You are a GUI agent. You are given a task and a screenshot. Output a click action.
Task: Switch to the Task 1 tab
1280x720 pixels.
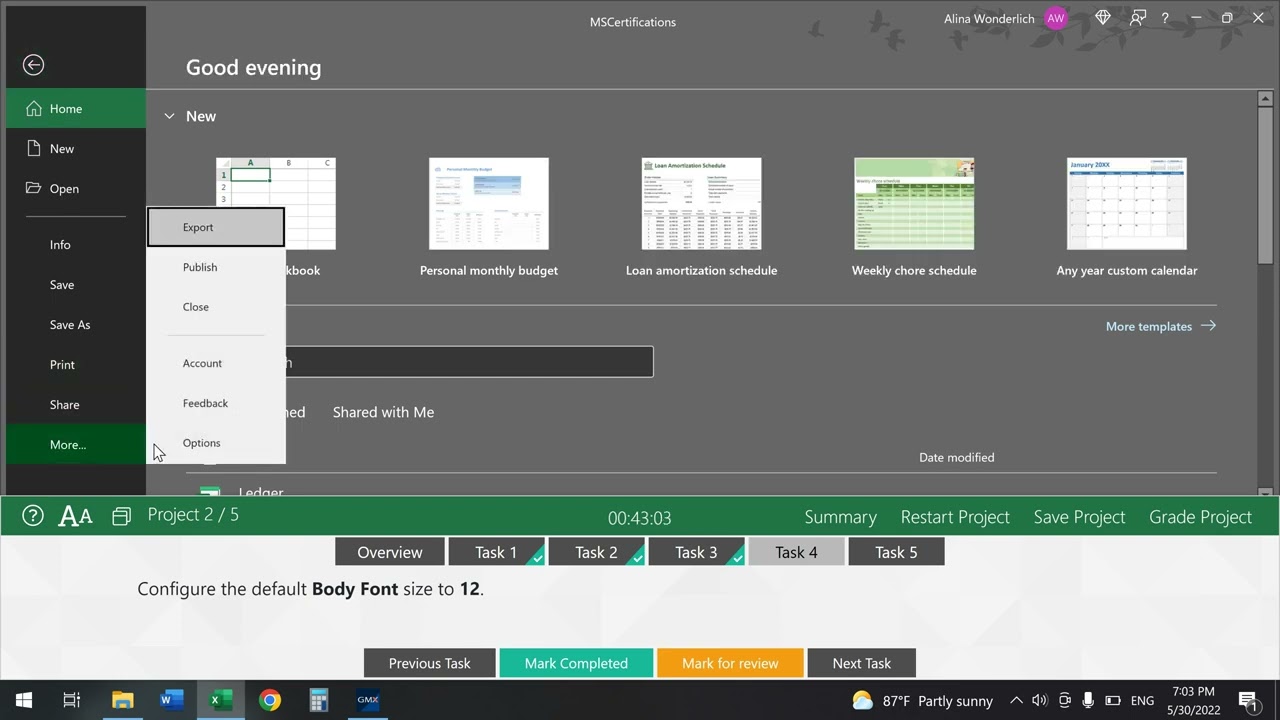tap(496, 552)
